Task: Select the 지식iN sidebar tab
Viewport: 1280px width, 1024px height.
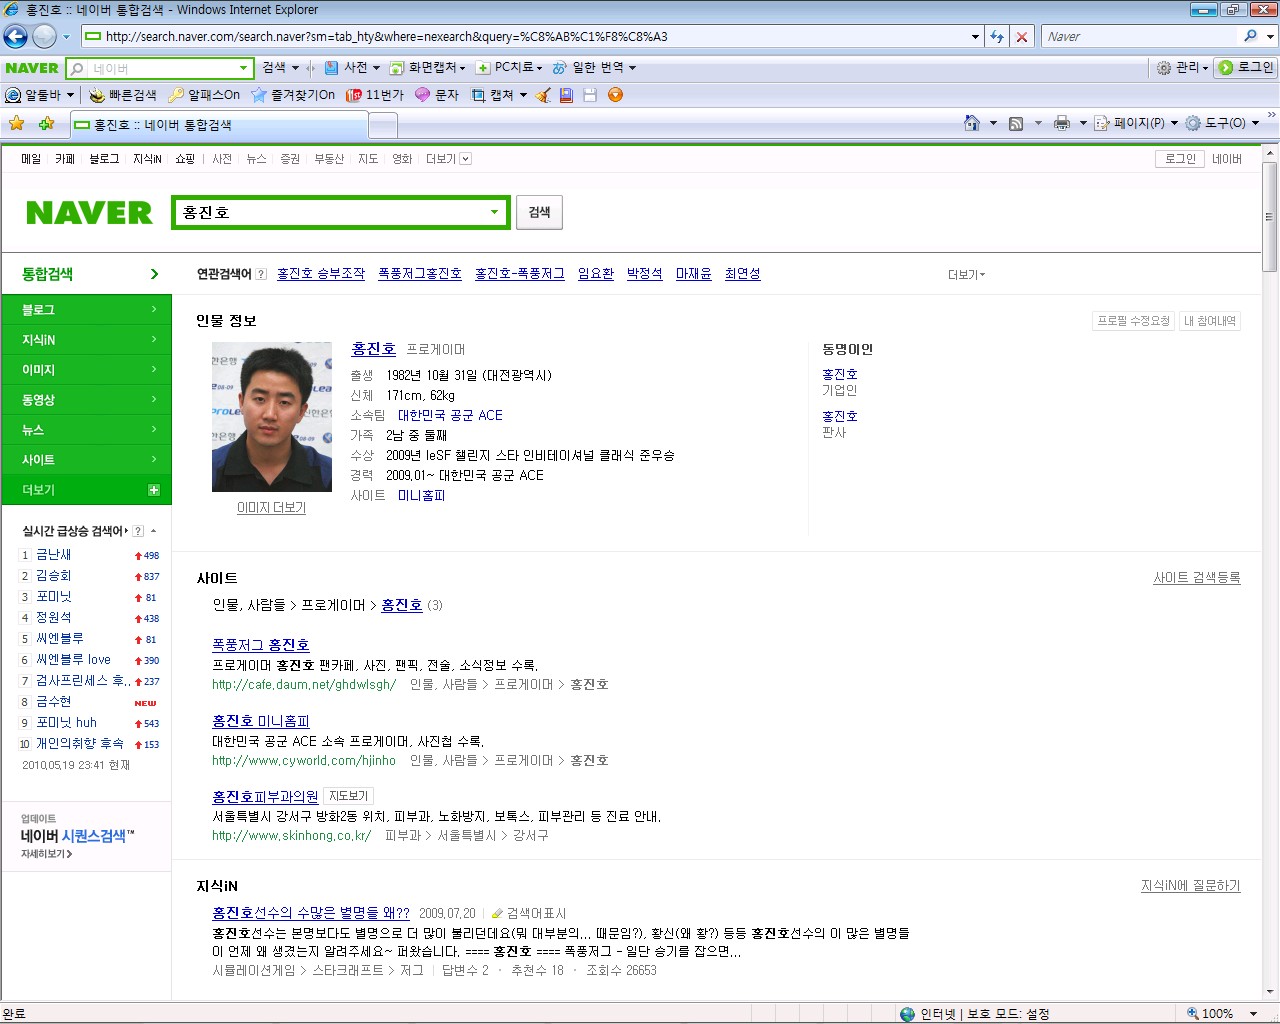Action: tap(86, 340)
